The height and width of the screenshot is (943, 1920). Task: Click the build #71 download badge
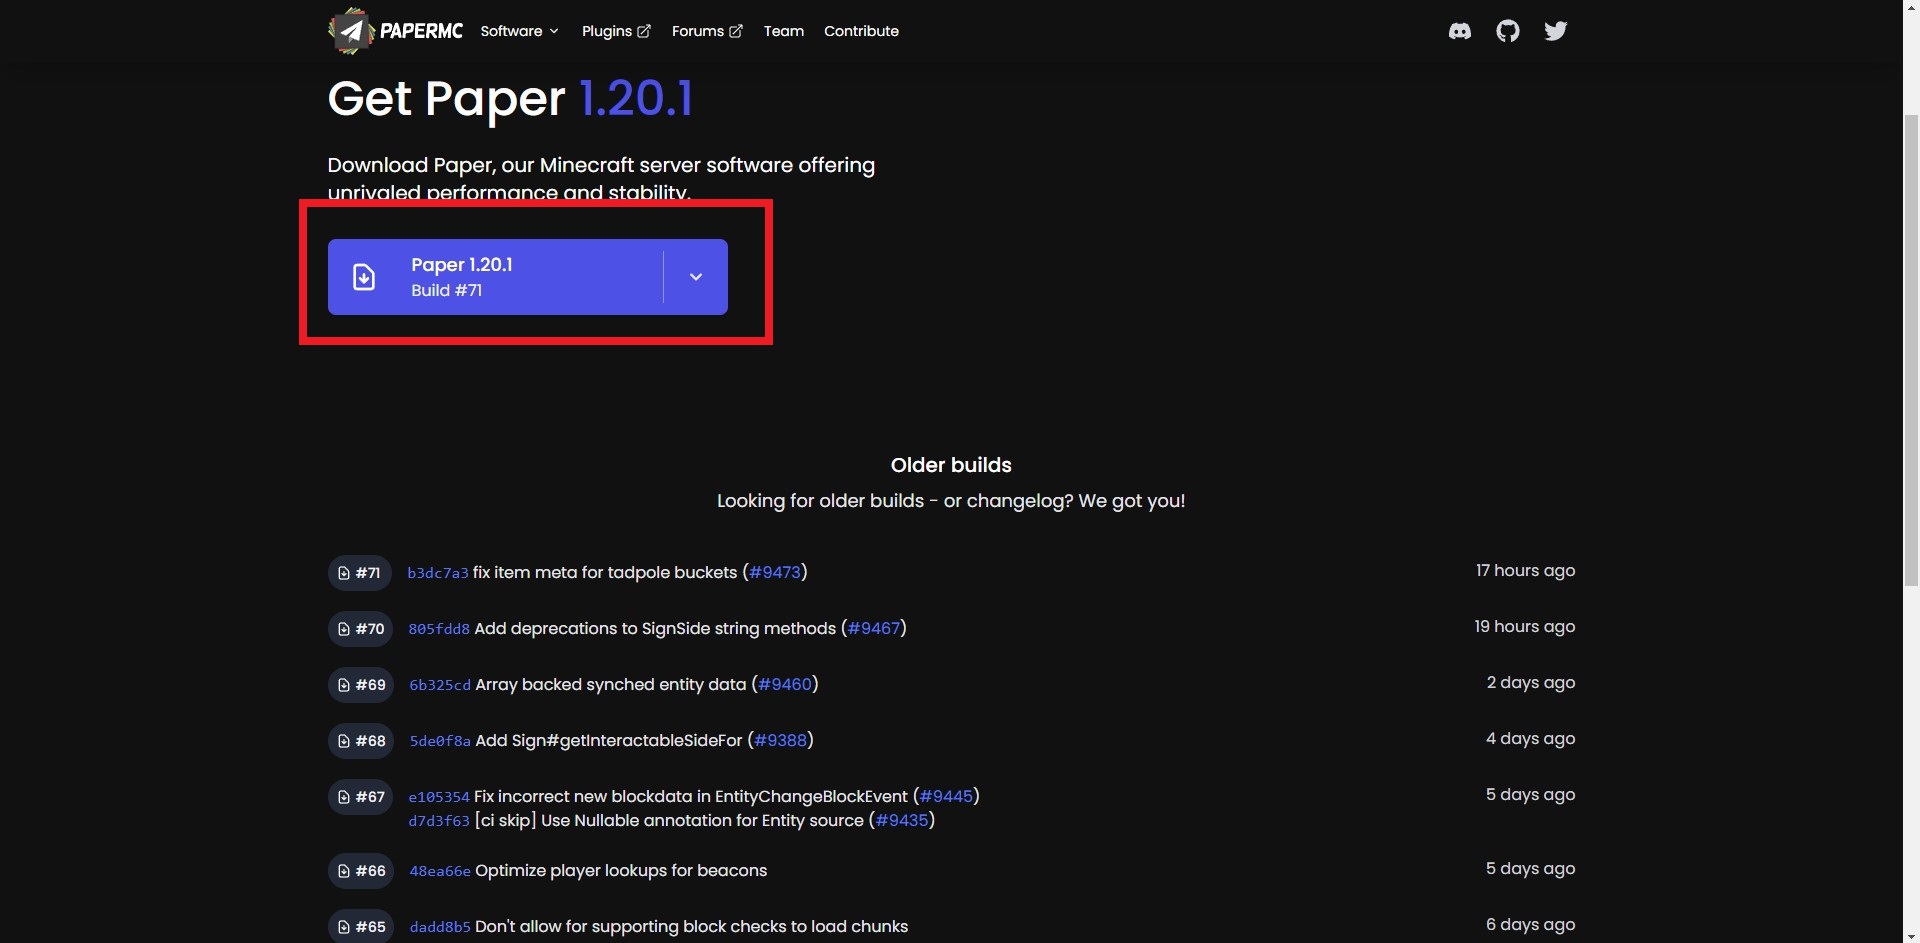coord(359,573)
